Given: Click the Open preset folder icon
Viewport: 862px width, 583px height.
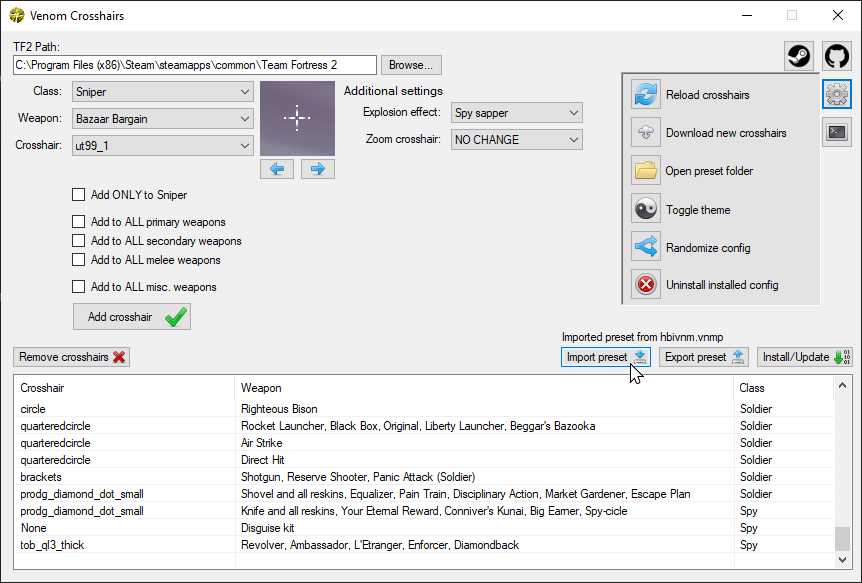Looking at the screenshot, I should [645, 170].
